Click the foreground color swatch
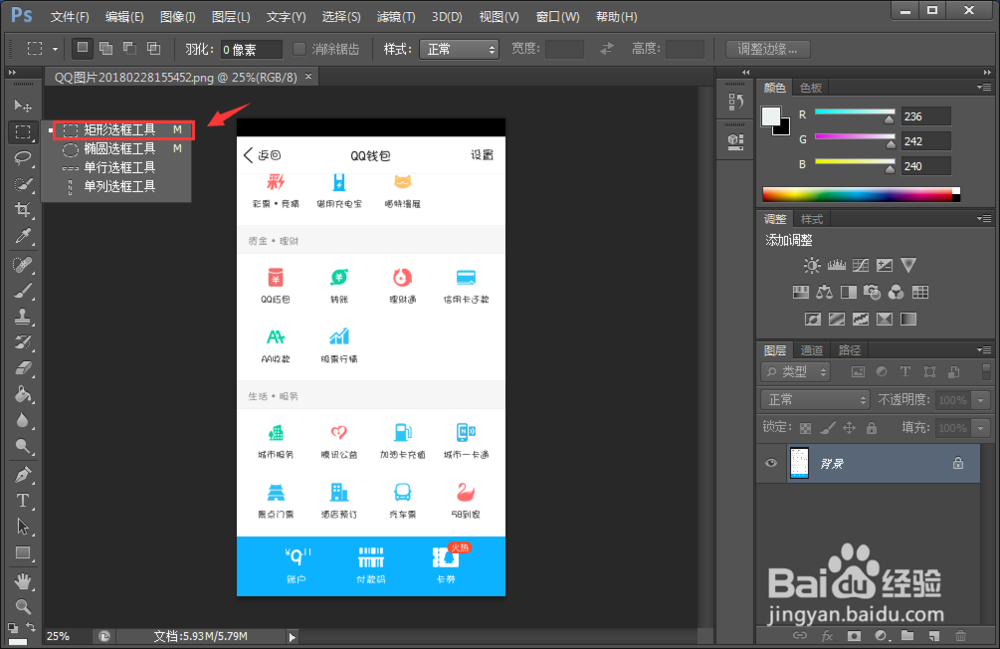The image size is (1000, 649). tap(770, 116)
